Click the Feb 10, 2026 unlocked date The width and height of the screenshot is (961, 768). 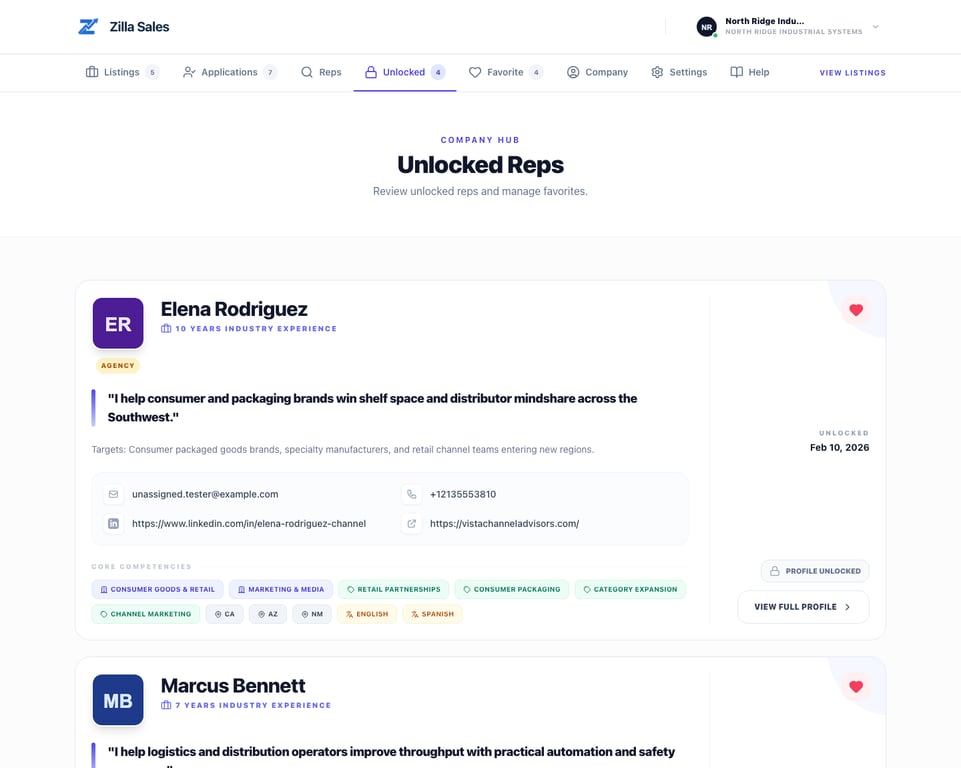[840, 447]
